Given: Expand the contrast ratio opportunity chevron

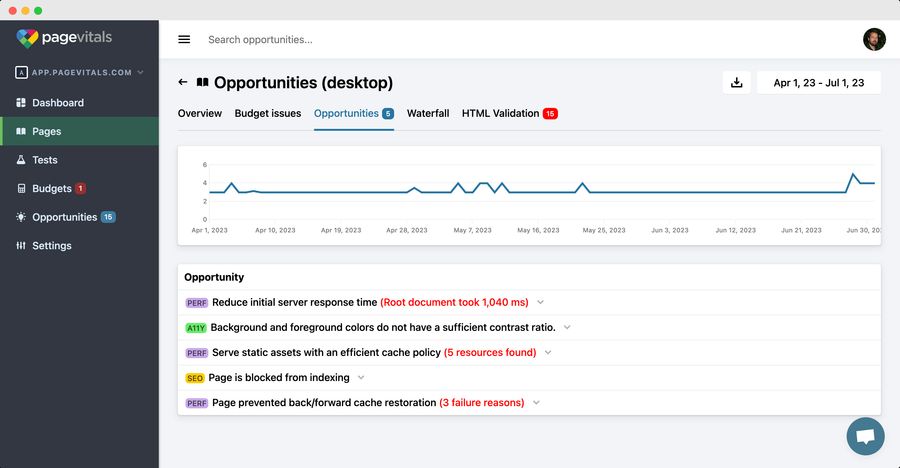Looking at the screenshot, I should [x=567, y=327].
